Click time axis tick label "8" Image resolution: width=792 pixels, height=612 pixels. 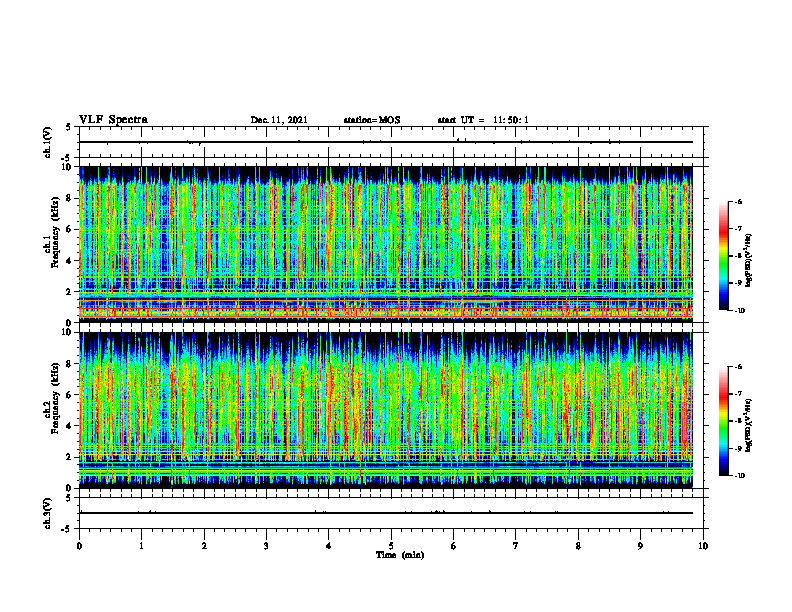click(x=578, y=546)
